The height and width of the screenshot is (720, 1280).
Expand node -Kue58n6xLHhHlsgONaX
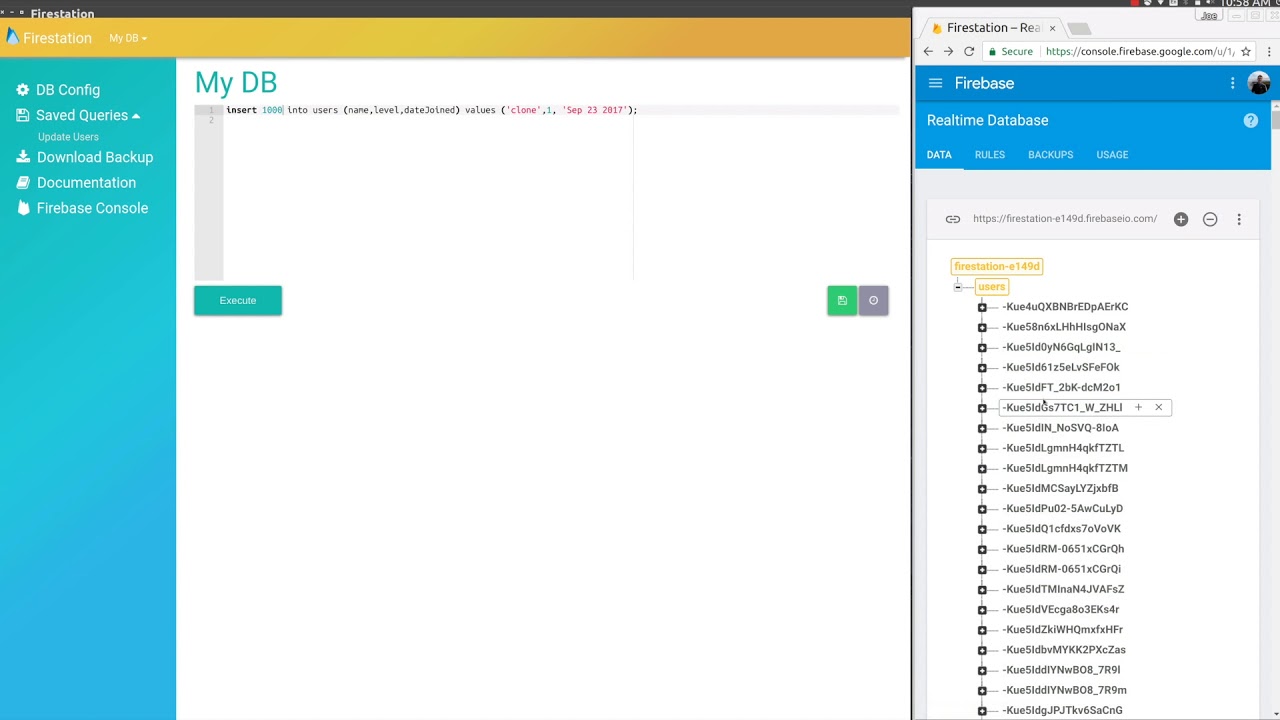(x=982, y=327)
